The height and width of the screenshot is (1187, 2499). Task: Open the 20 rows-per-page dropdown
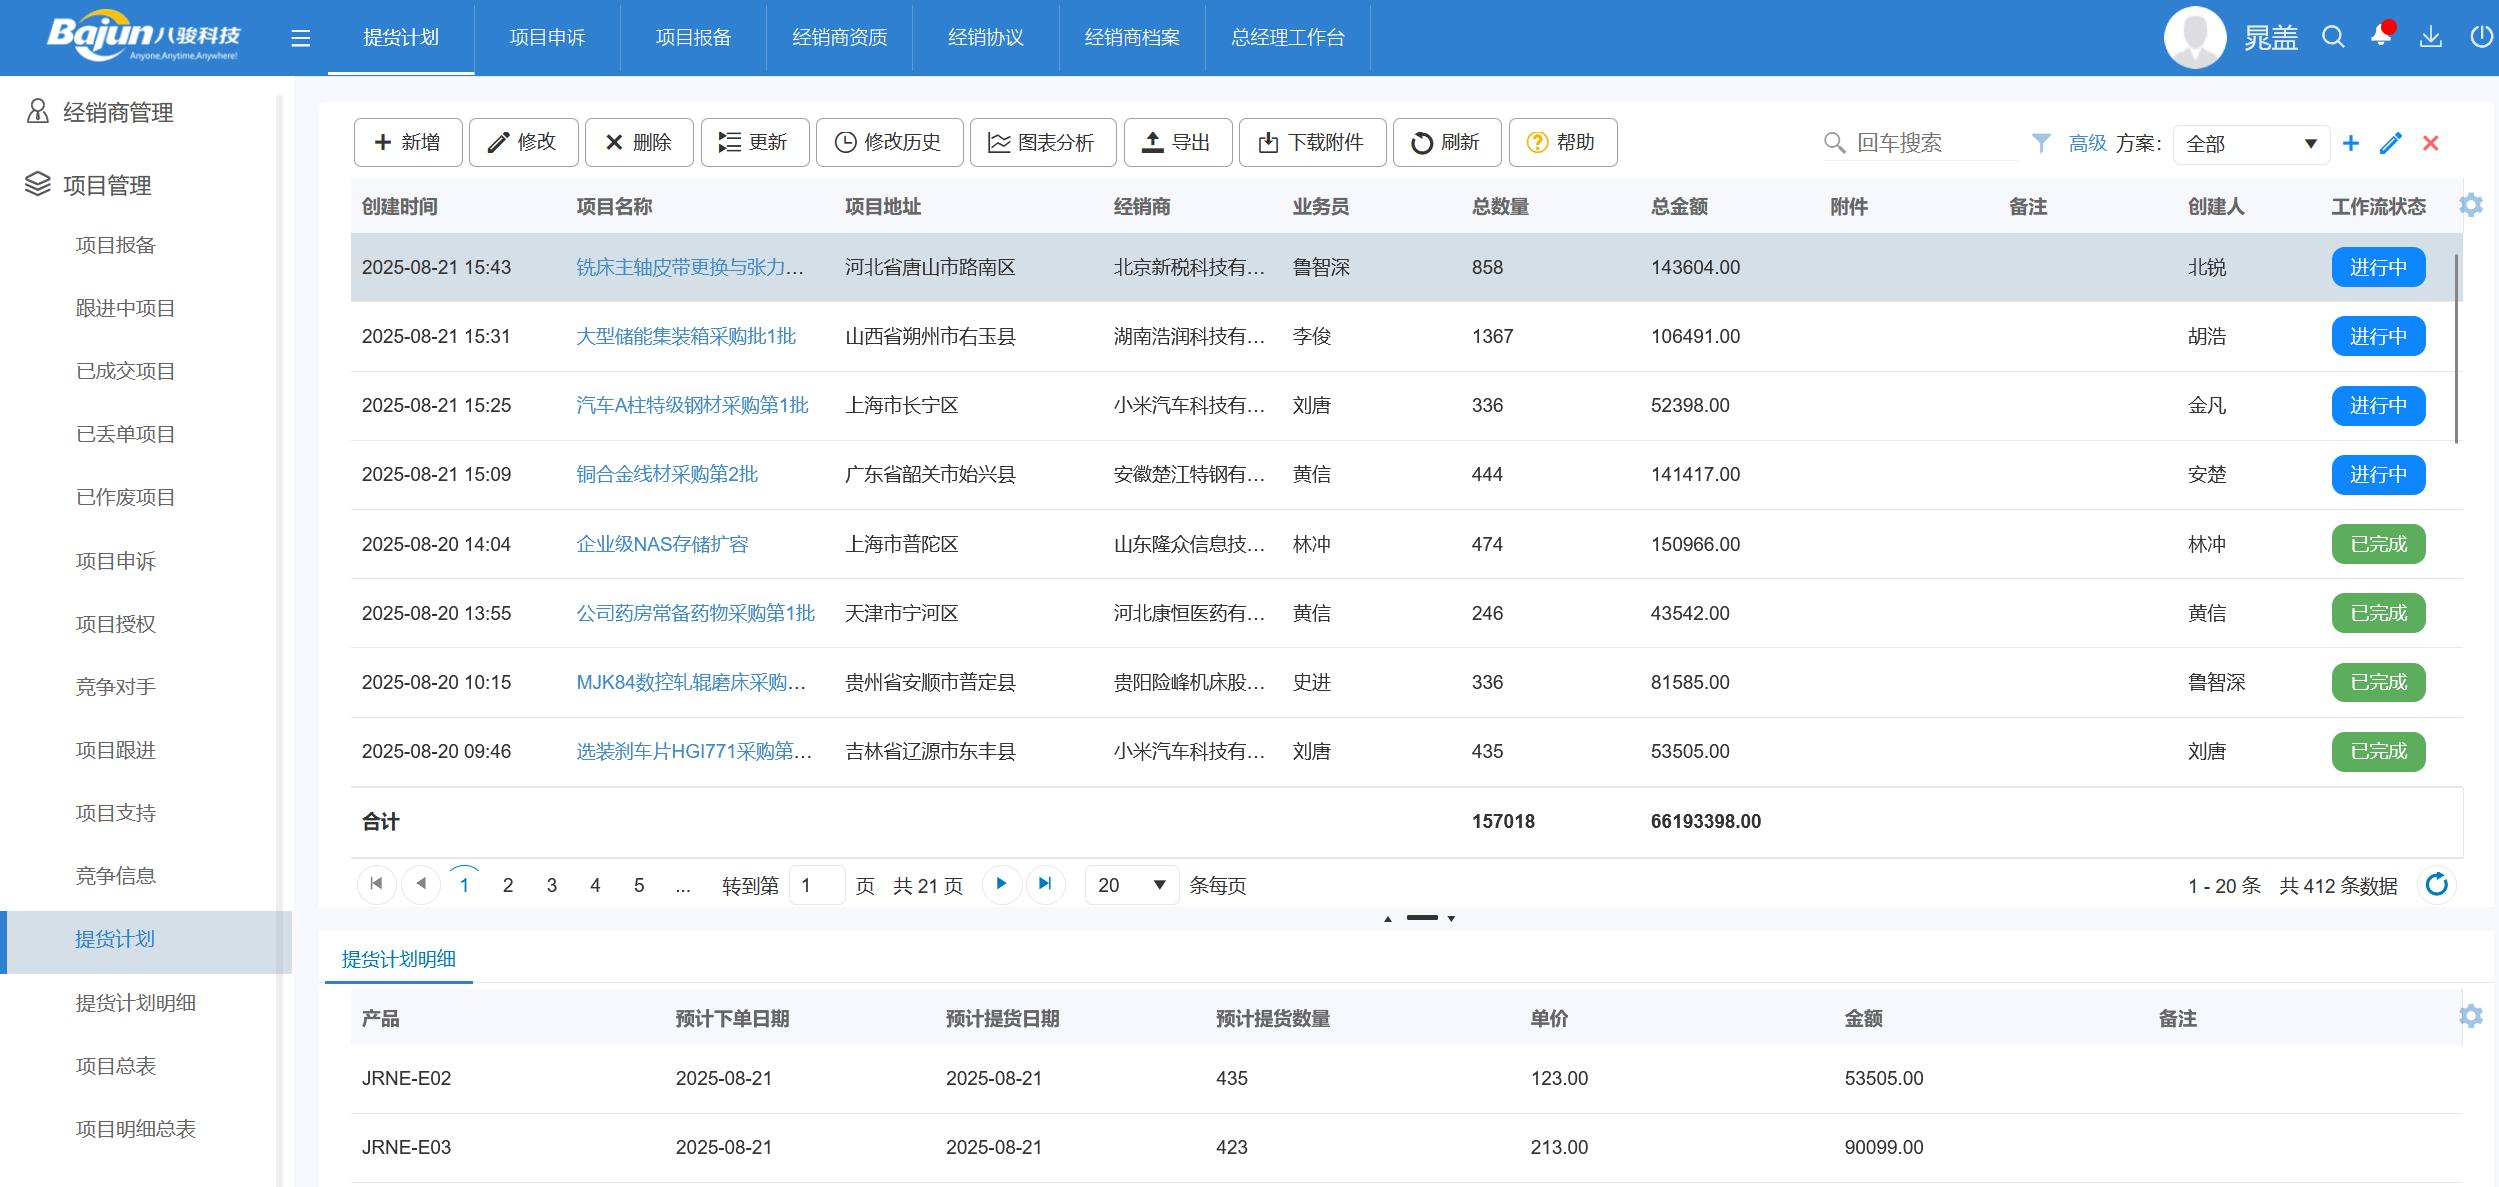1131,885
